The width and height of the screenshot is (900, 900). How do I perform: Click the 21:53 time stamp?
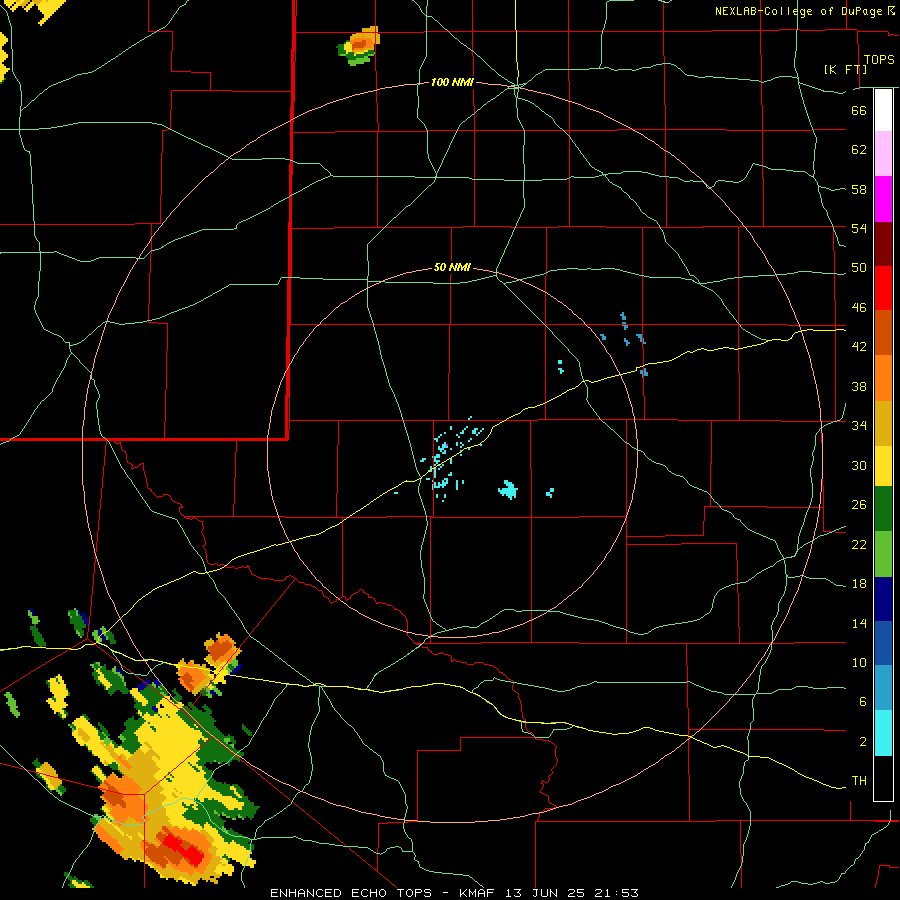[x=615, y=893]
